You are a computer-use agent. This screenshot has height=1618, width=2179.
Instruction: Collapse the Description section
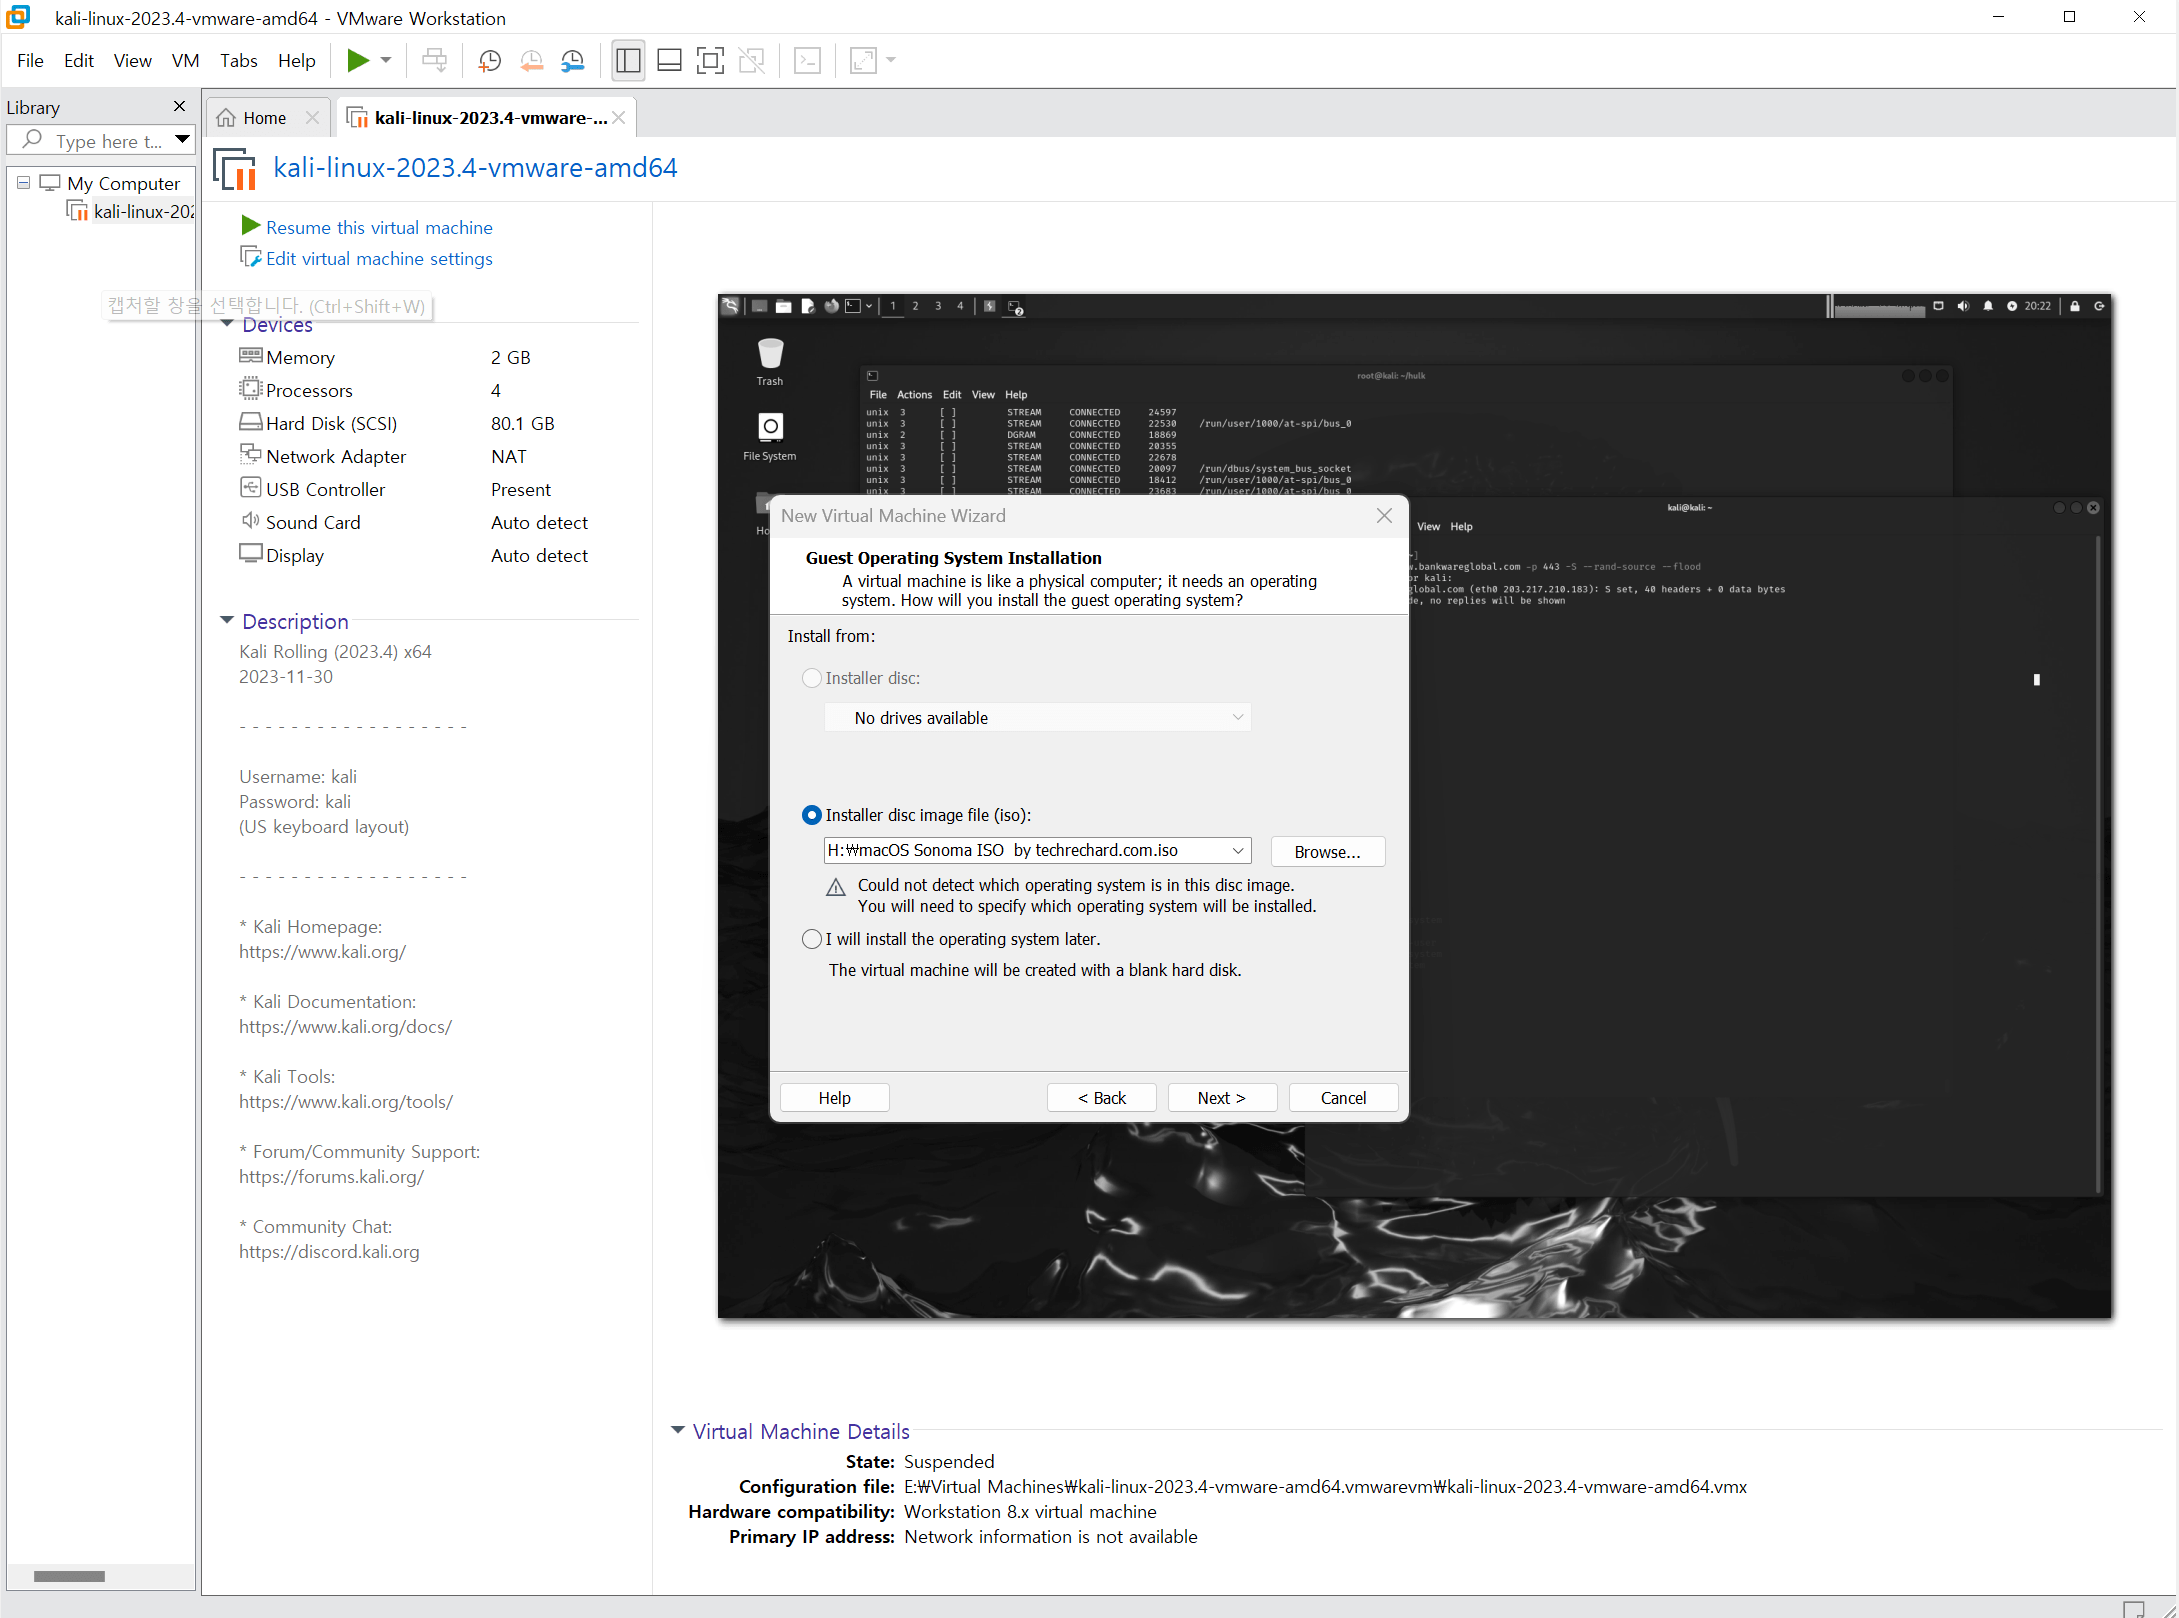coord(227,621)
